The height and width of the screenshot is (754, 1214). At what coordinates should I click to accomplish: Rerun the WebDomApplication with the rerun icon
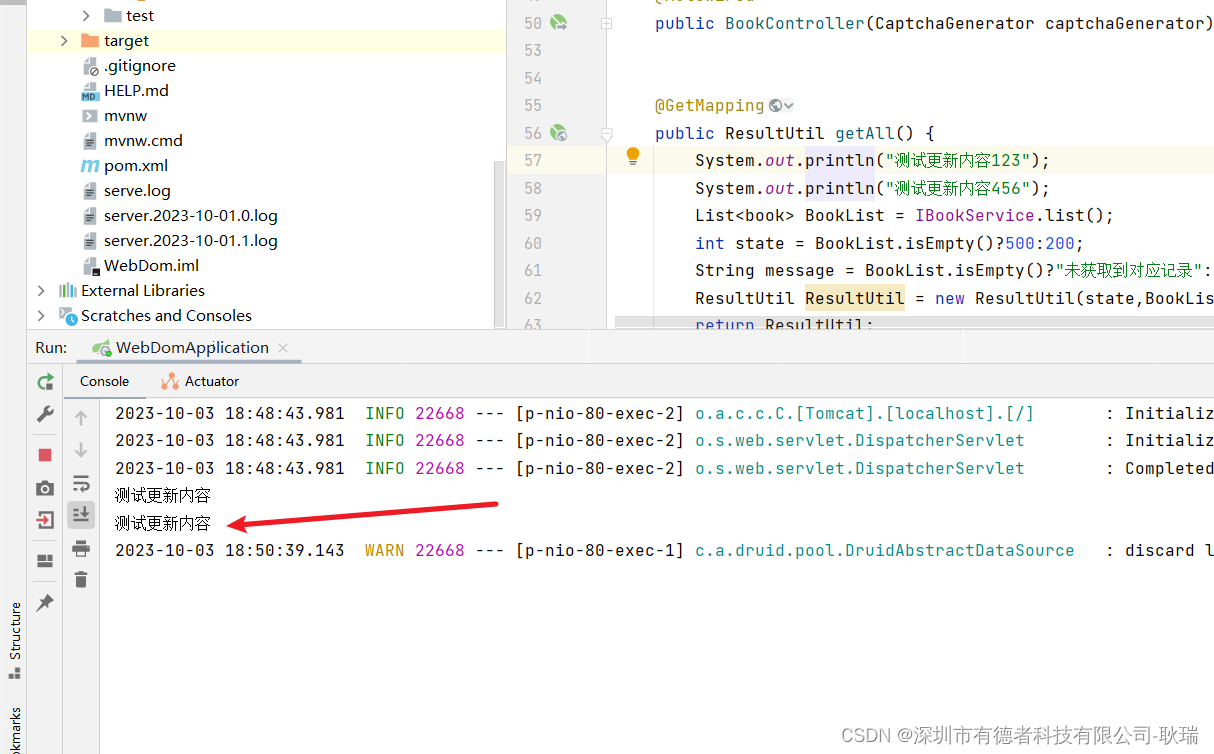45,382
